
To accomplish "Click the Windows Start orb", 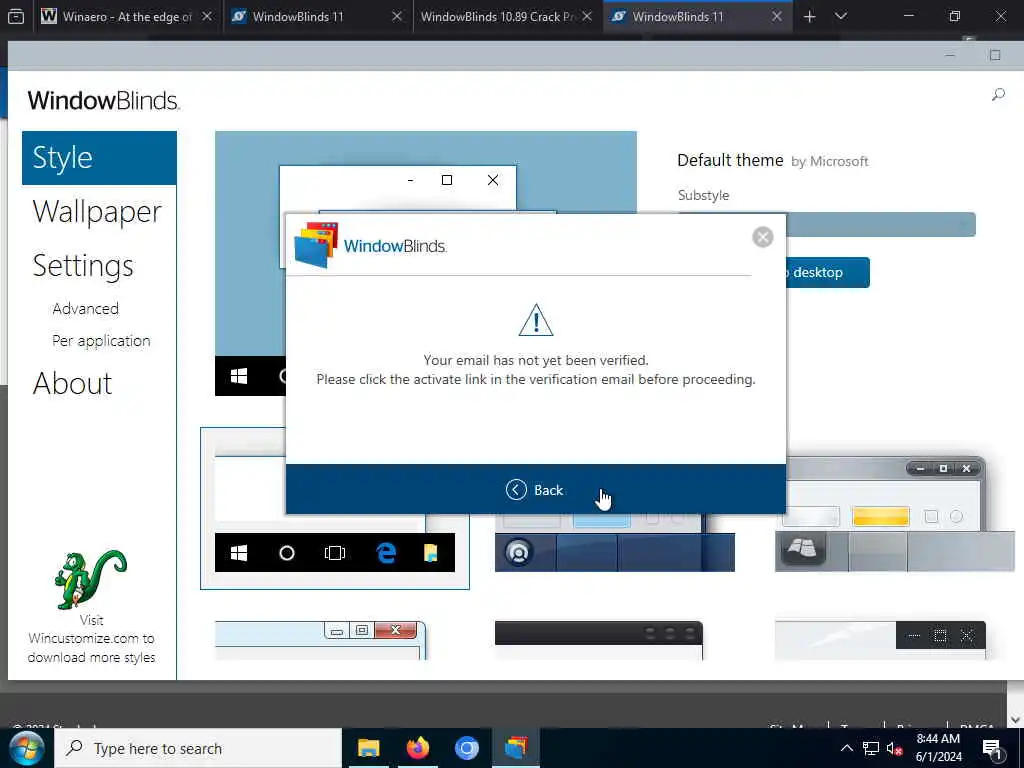I will pos(25,748).
